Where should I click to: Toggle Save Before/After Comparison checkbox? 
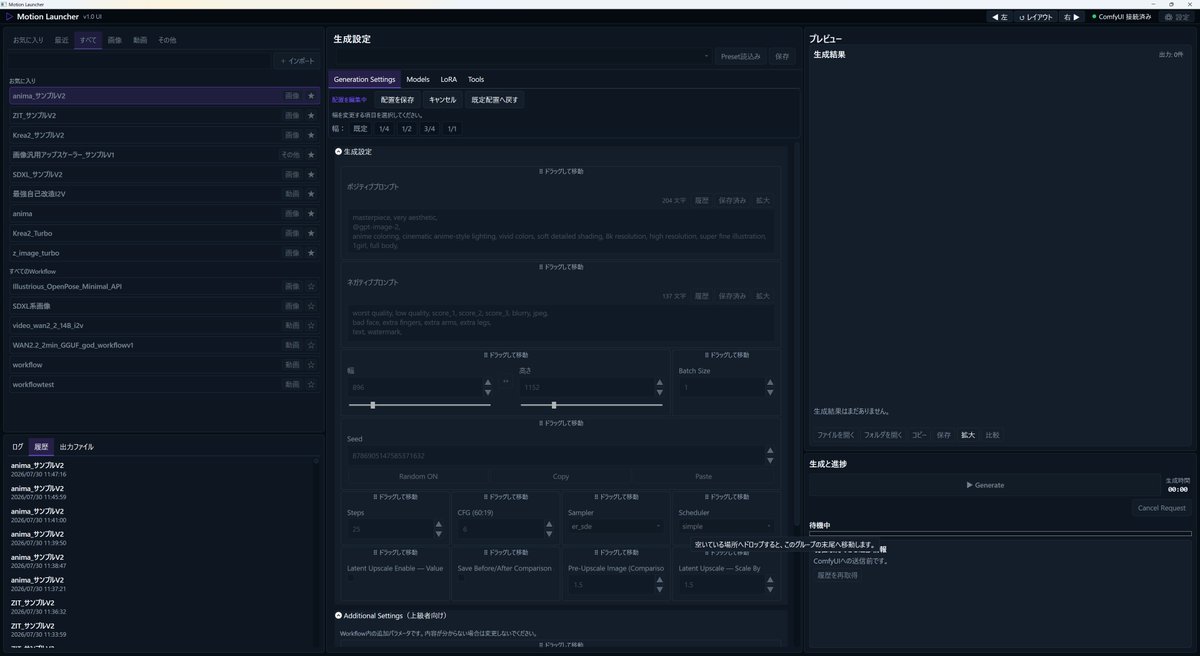462,579
